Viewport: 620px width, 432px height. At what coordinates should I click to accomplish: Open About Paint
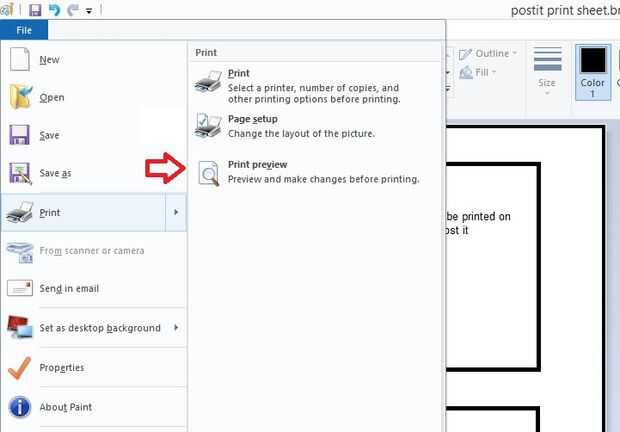click(x=94, y=407)
